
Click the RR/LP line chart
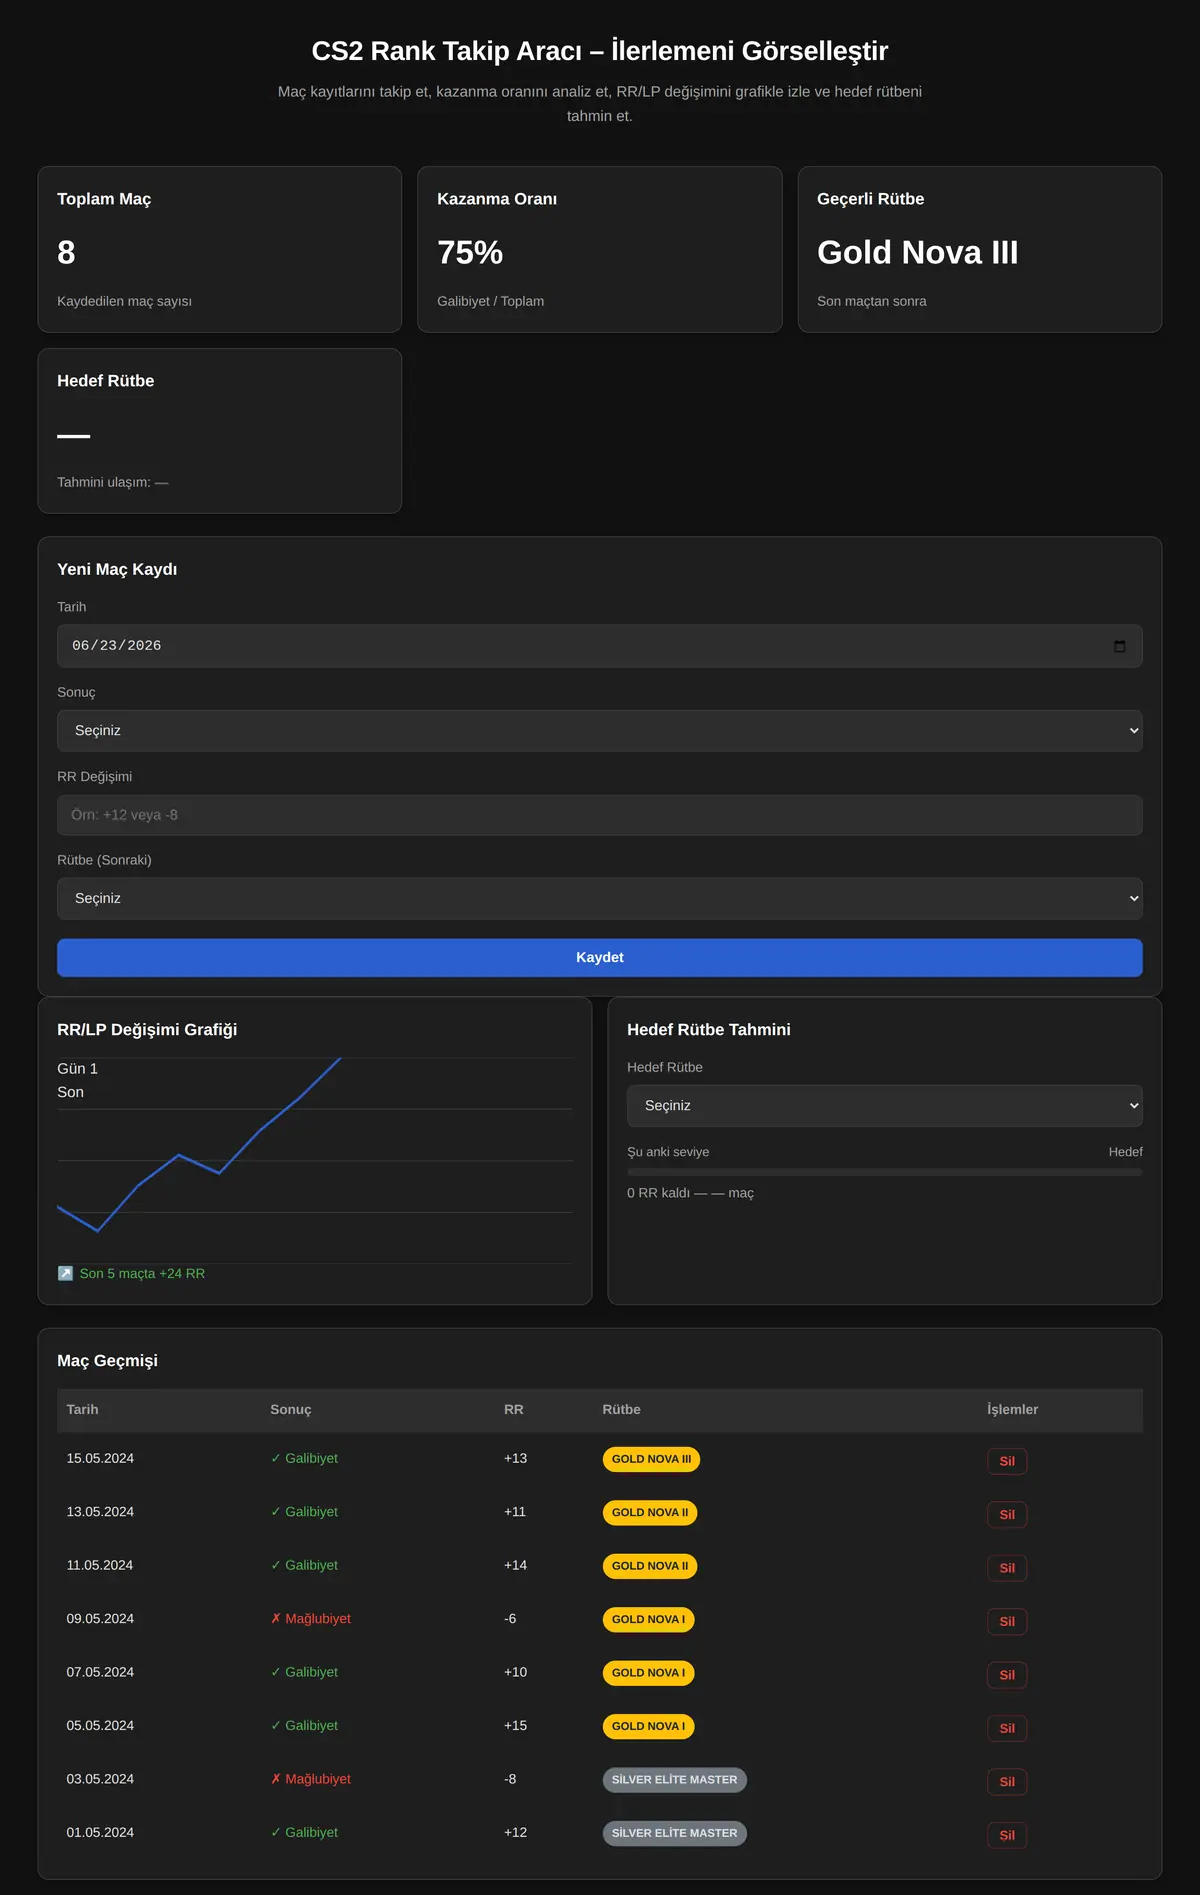coord(315,1160)
